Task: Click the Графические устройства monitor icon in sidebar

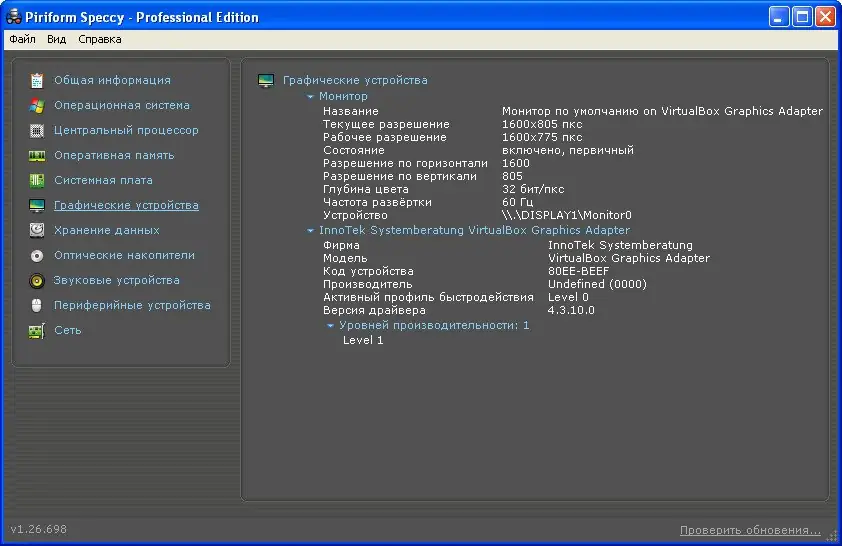Action: [37, 206]
